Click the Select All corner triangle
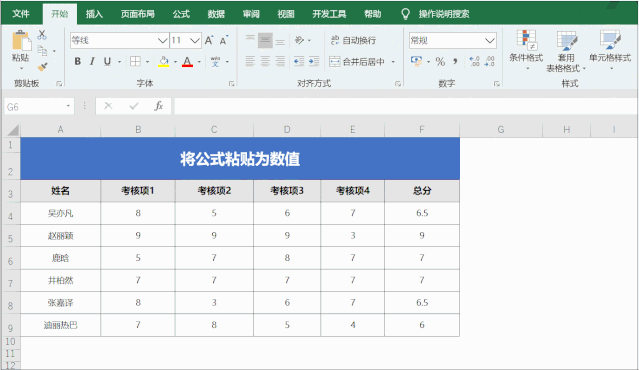 (13, 130)
